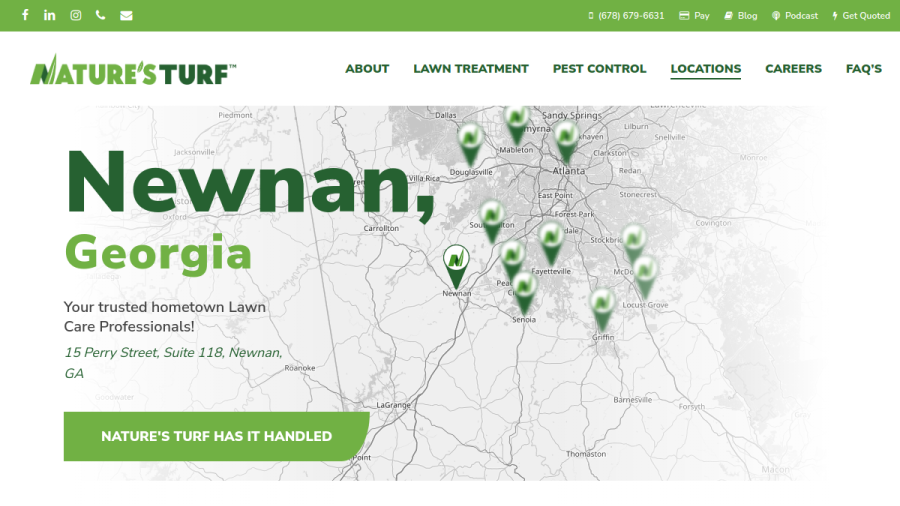Select the Douglasville map pin

pos(471,145)
